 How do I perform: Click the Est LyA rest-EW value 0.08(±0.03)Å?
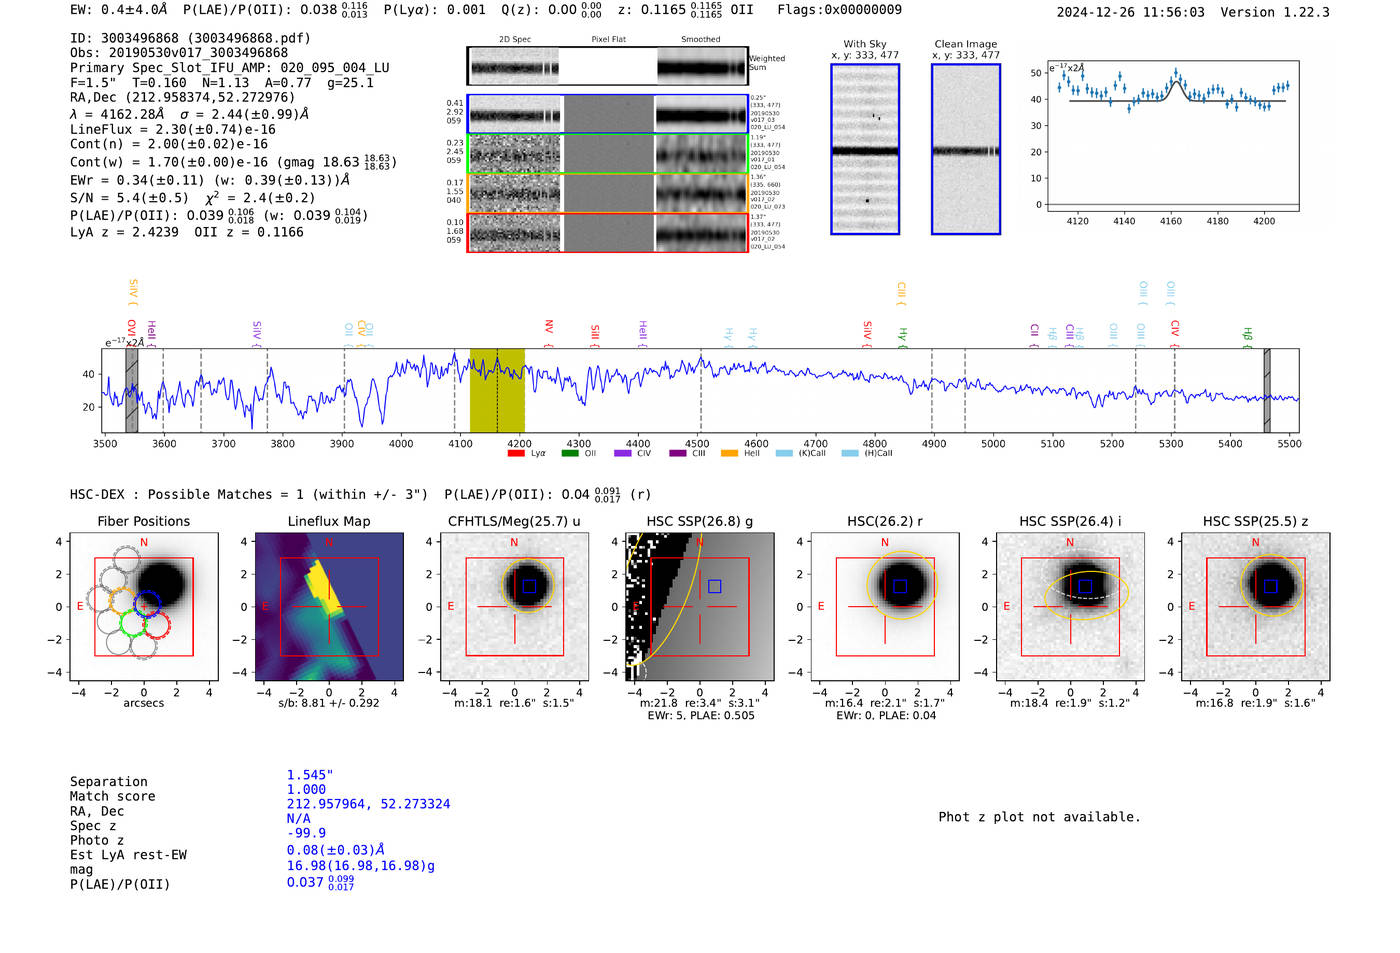tap(336, 850)
